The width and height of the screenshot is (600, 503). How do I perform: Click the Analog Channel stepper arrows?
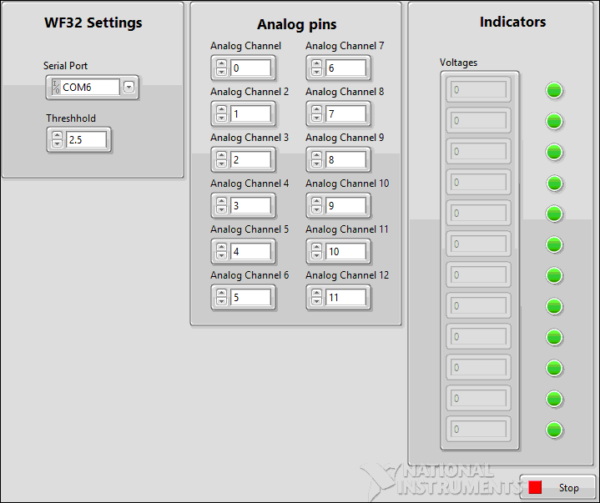(x=221, y=68)
